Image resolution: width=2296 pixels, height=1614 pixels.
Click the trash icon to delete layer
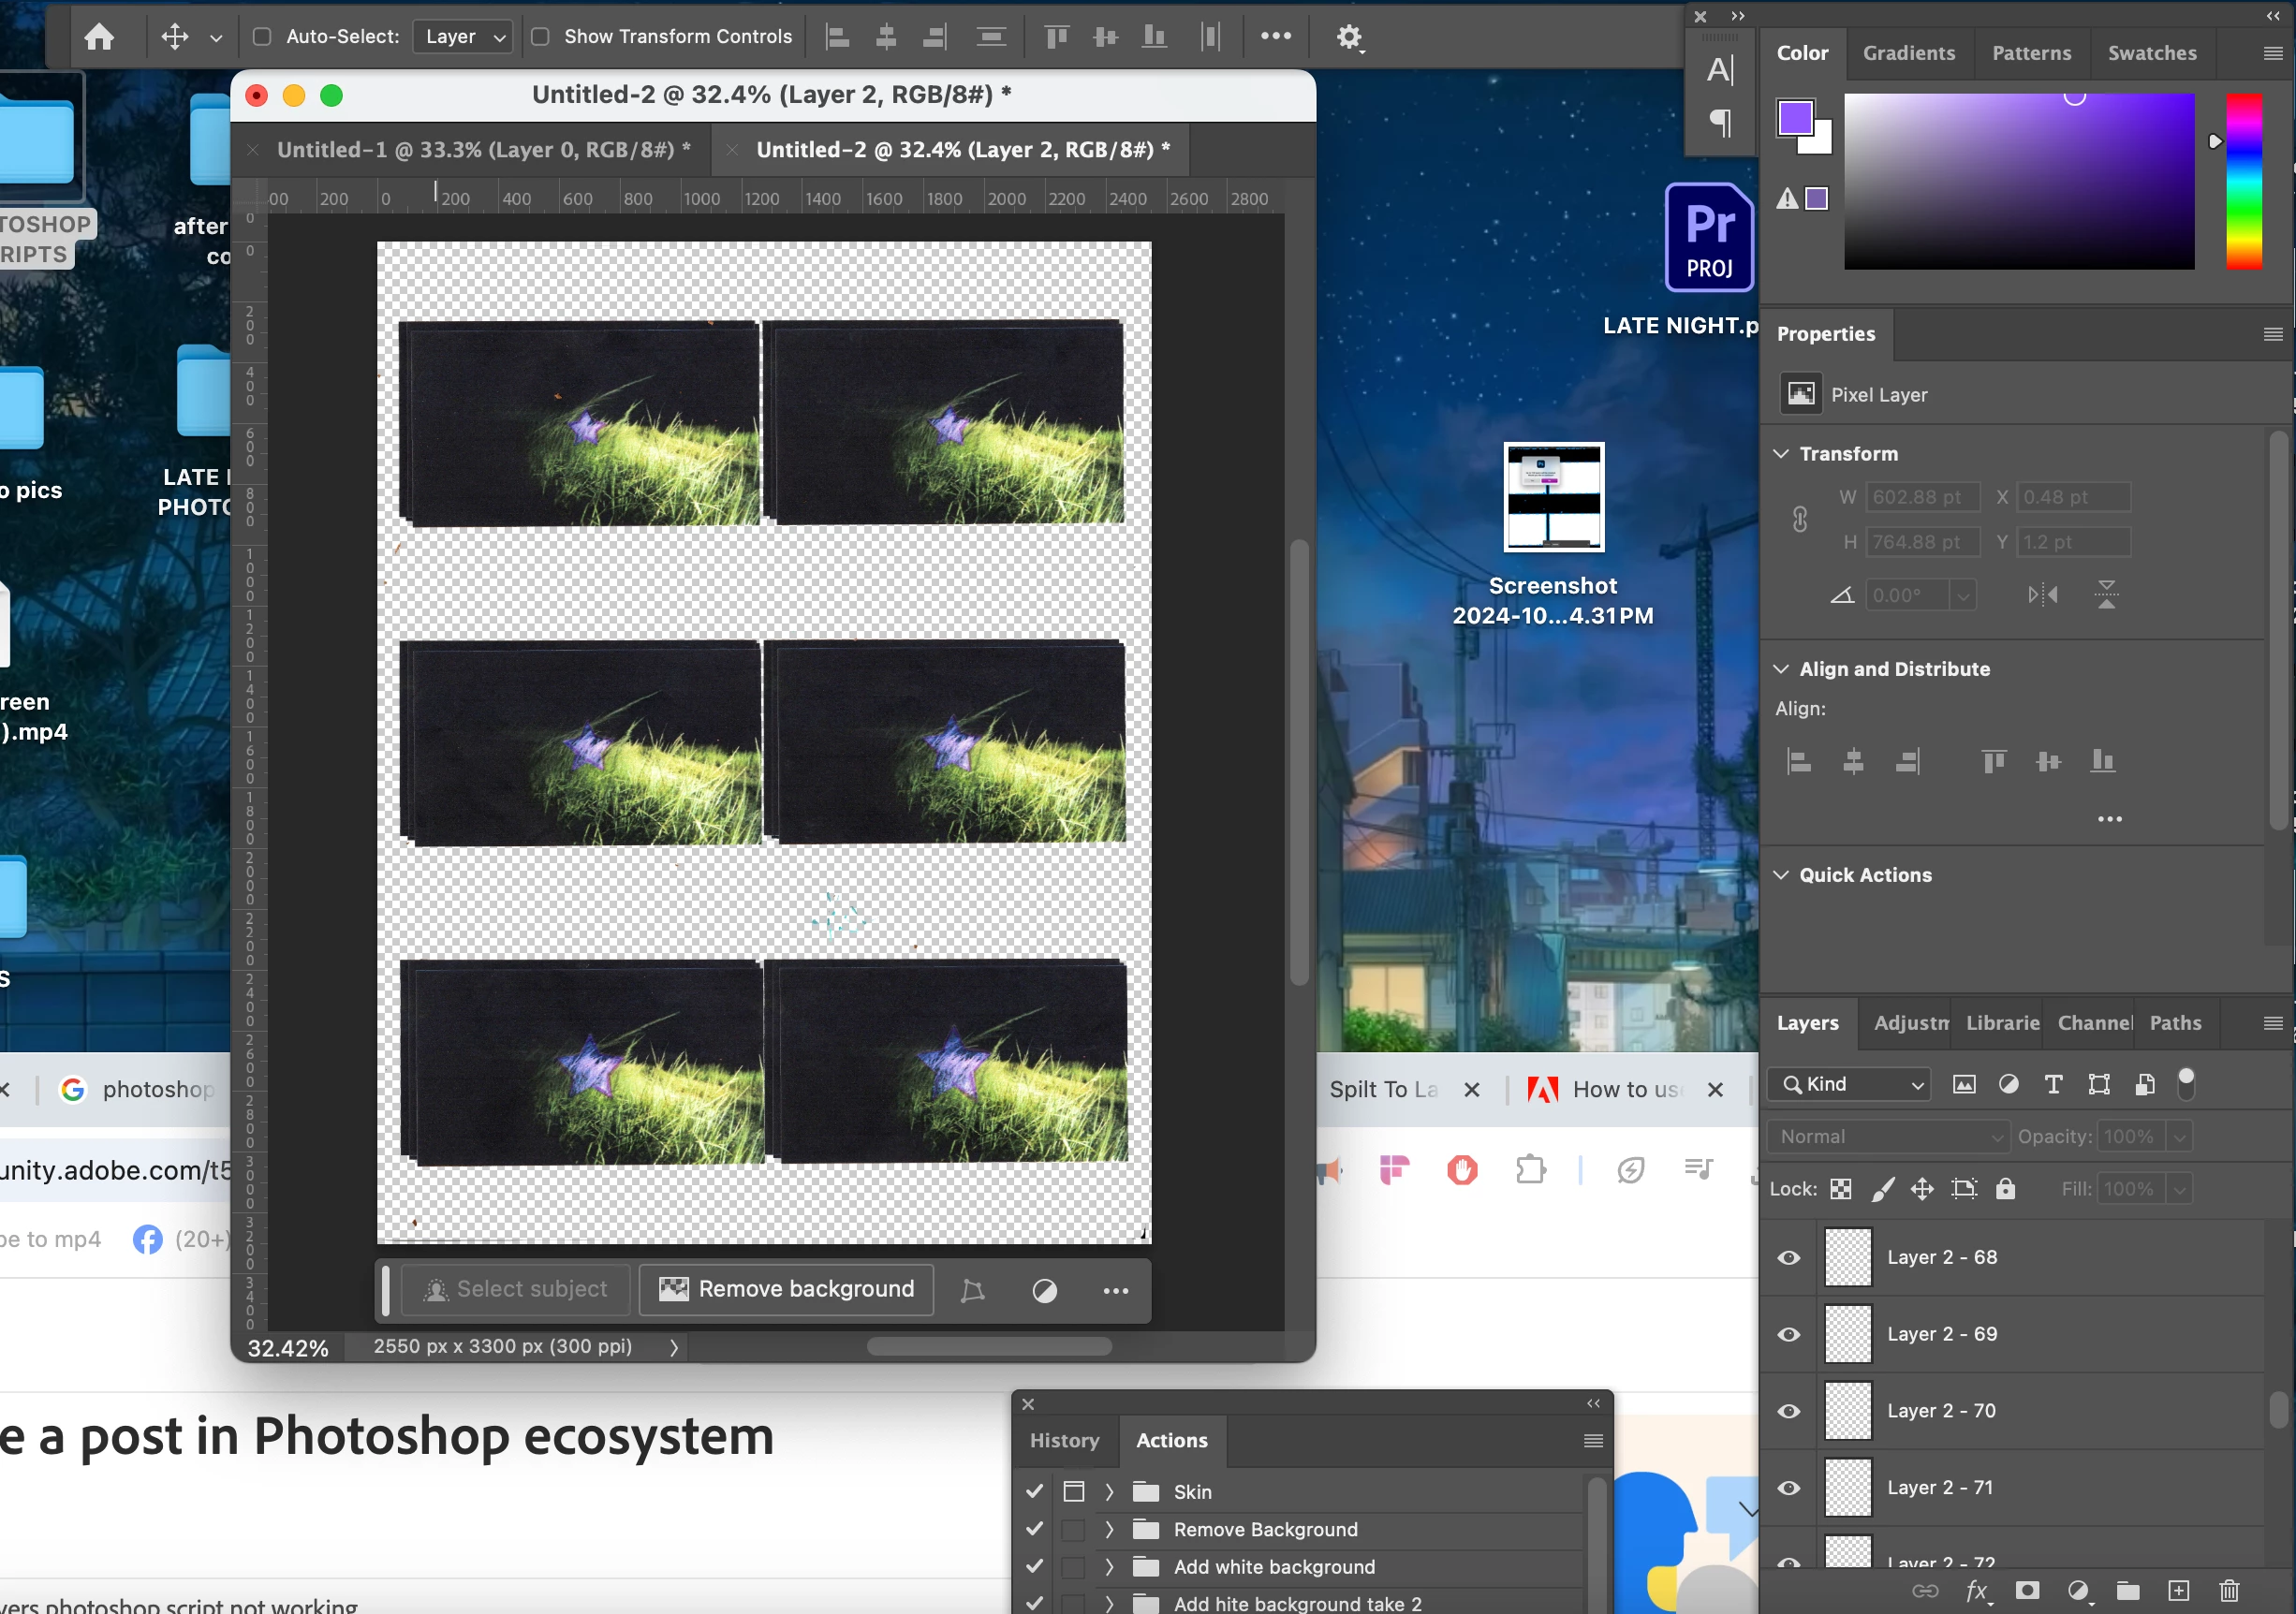coord(2229,1590)
